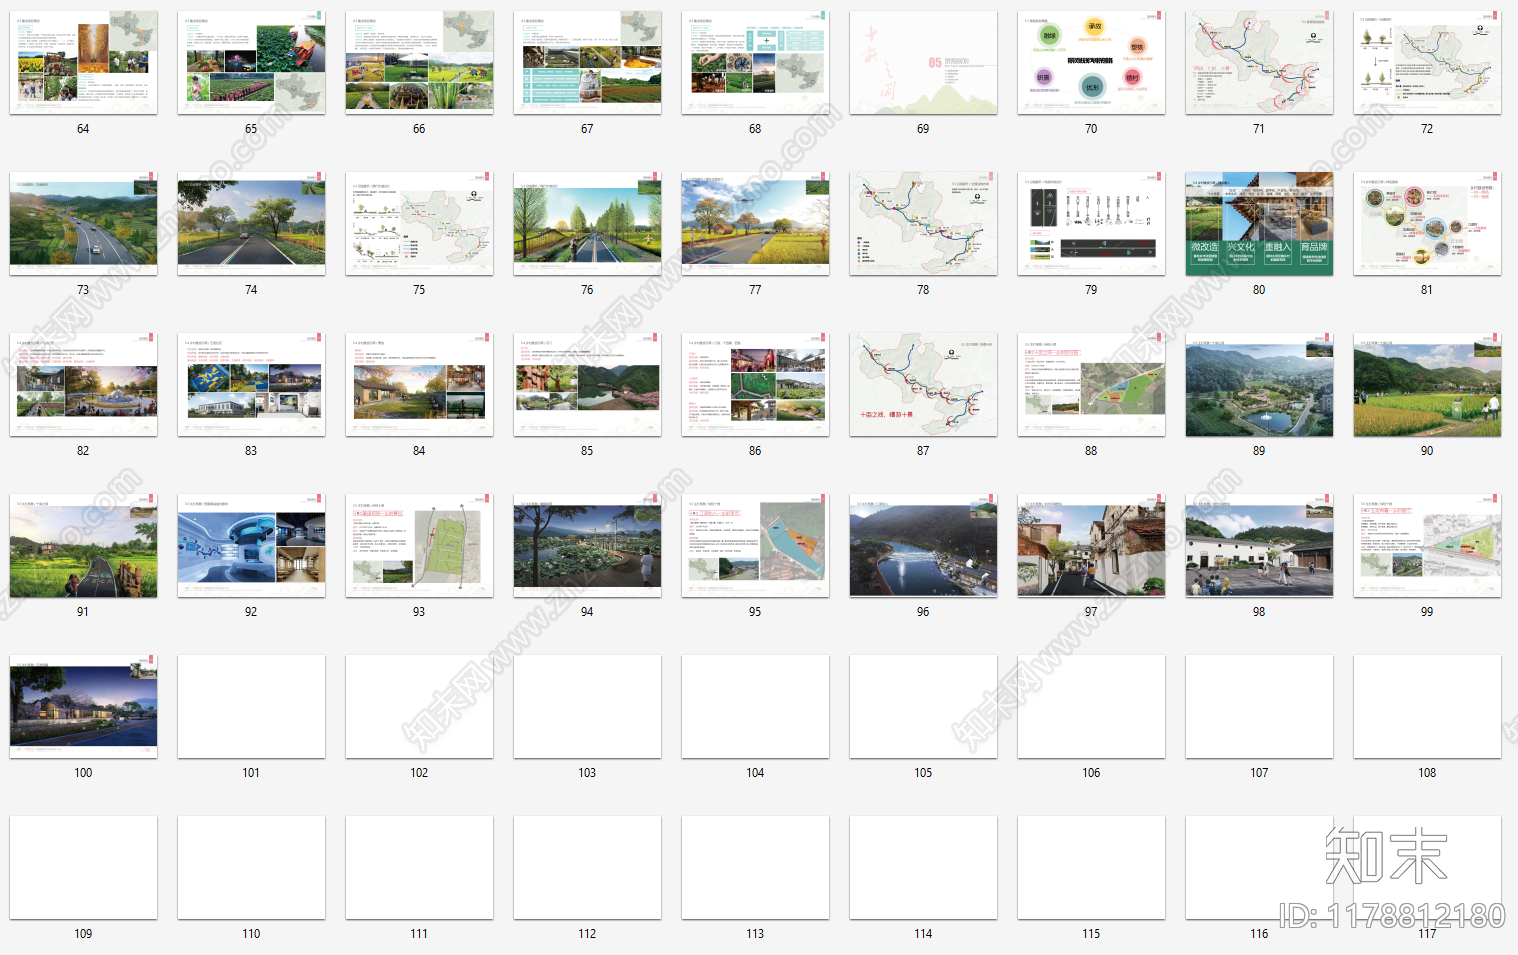Select village street slide 97
1518x955 pixels.
(x=1091, y=545)
